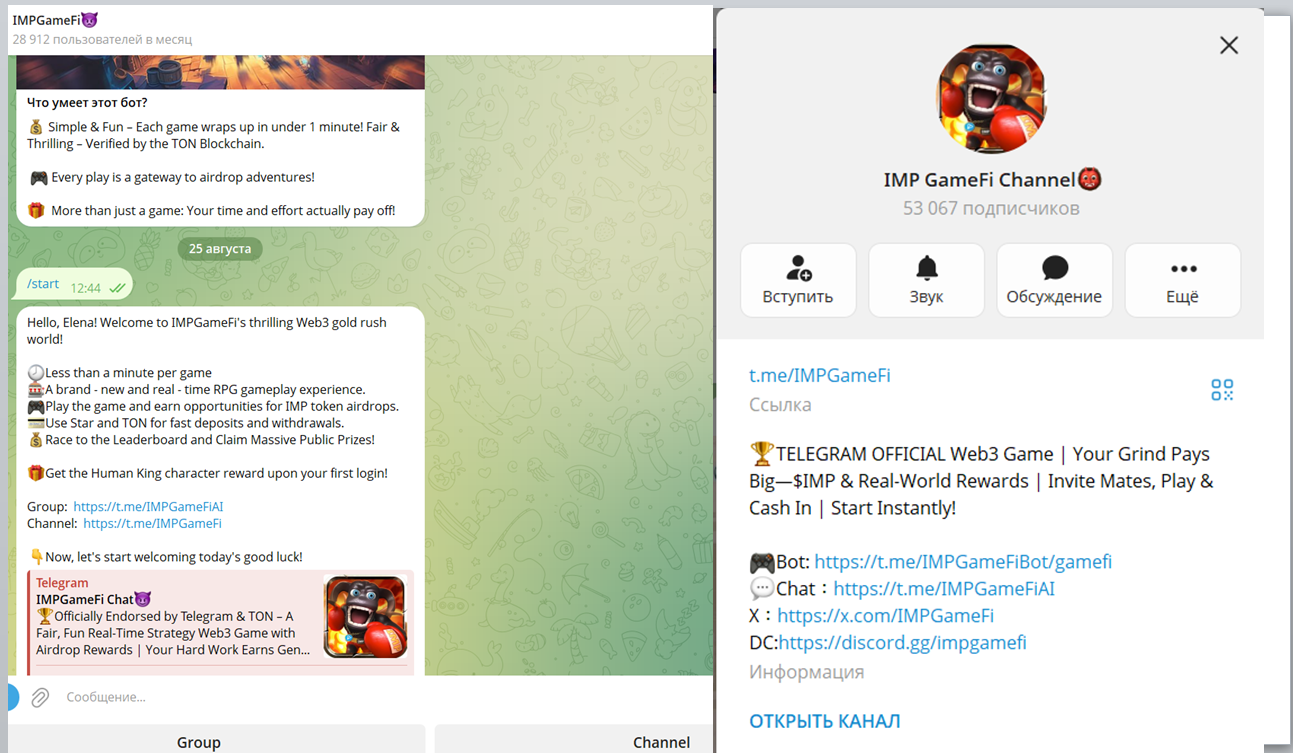Click the game banner image atop chat
The width and height of the screenshot is (1293, 753).
[220, 72]
